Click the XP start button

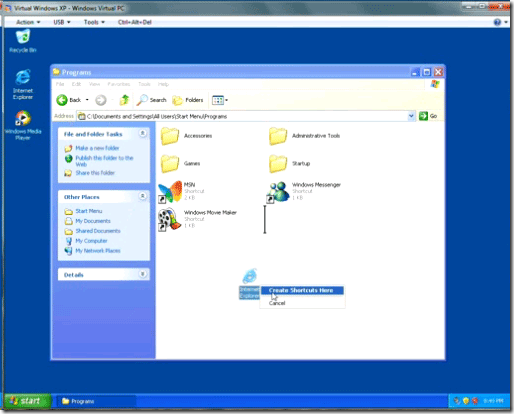(x=28, y=401)
